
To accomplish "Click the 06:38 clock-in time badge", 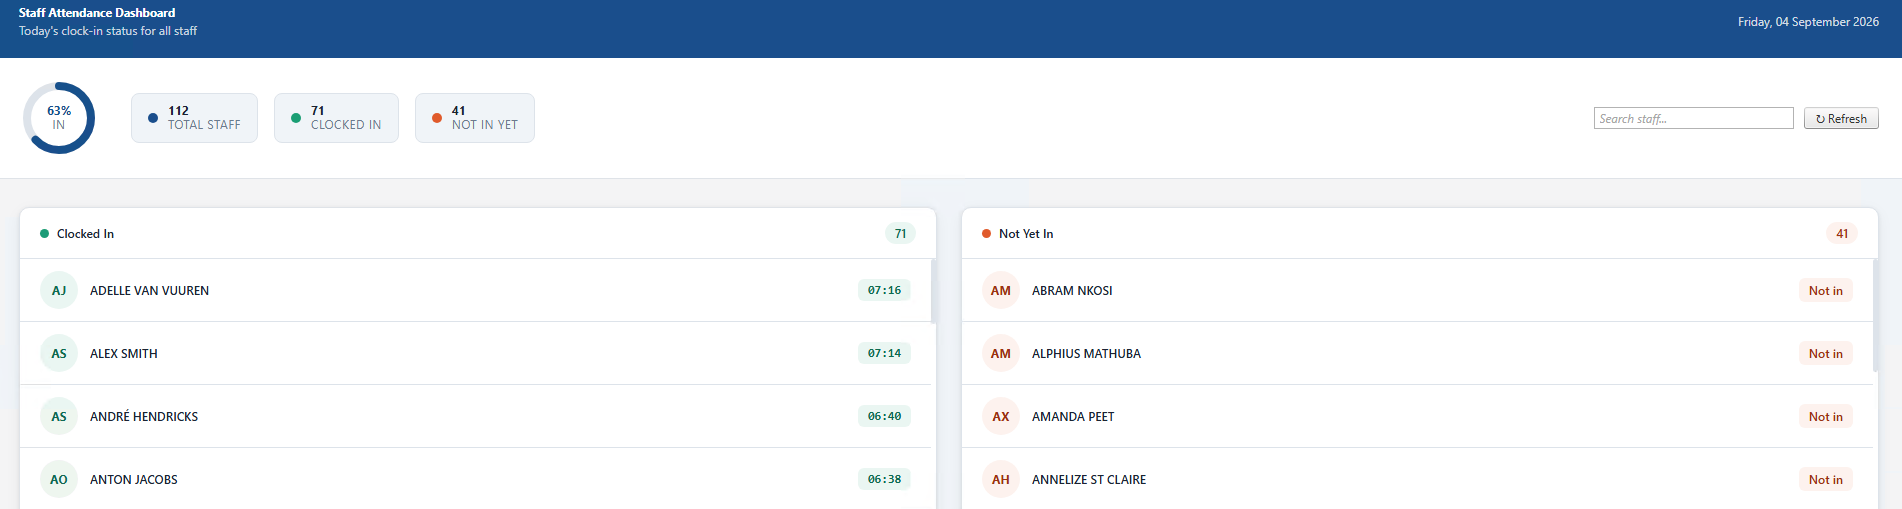I will pos(884,479).
